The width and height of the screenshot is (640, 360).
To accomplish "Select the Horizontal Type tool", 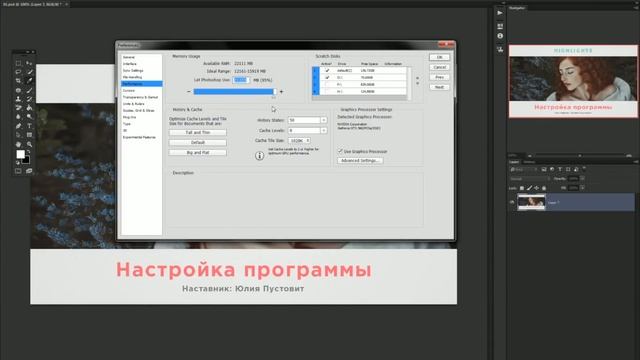I will click(29, 126).
